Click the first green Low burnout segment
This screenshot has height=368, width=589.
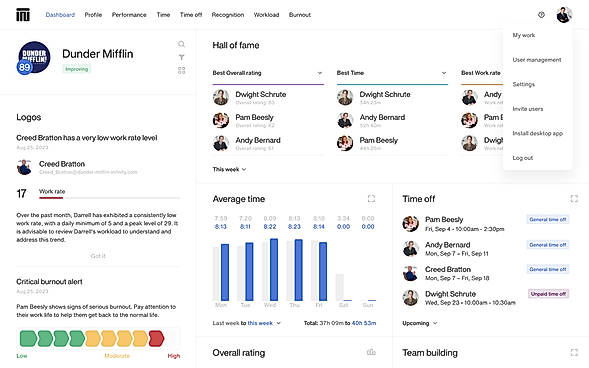28,338
